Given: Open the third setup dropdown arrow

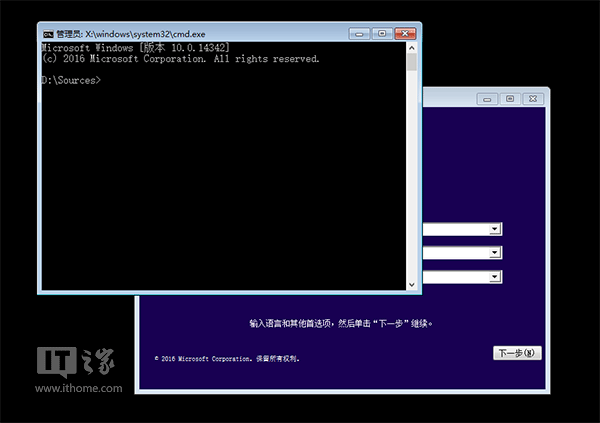Looking at the screenshot, I should pos(494,276).
